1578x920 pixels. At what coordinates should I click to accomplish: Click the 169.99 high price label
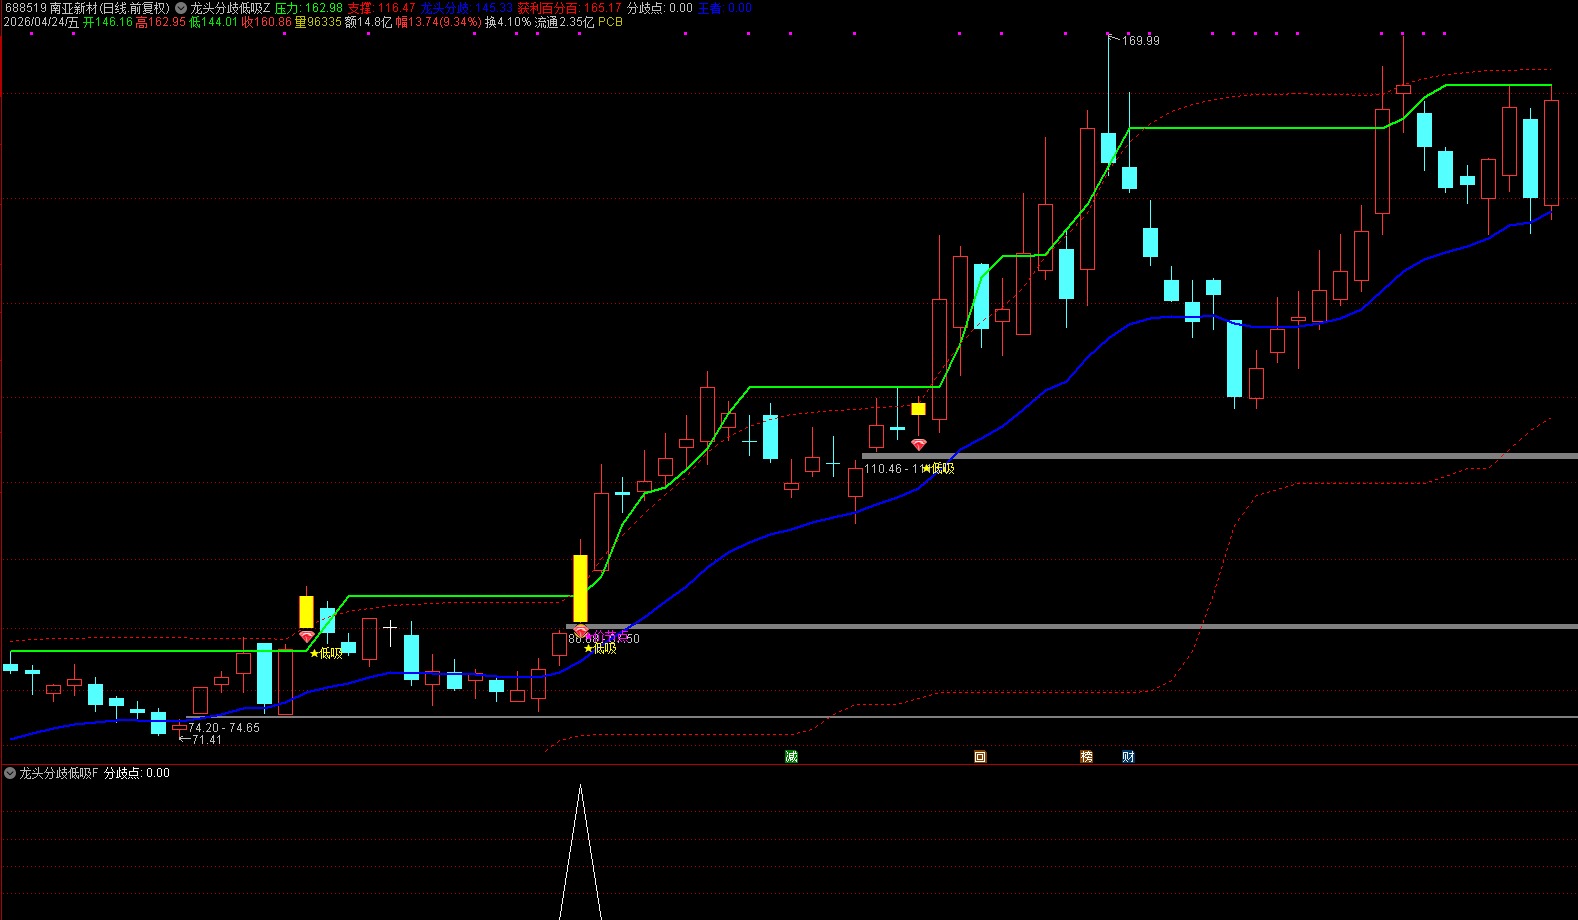(x=1141, y=41)
